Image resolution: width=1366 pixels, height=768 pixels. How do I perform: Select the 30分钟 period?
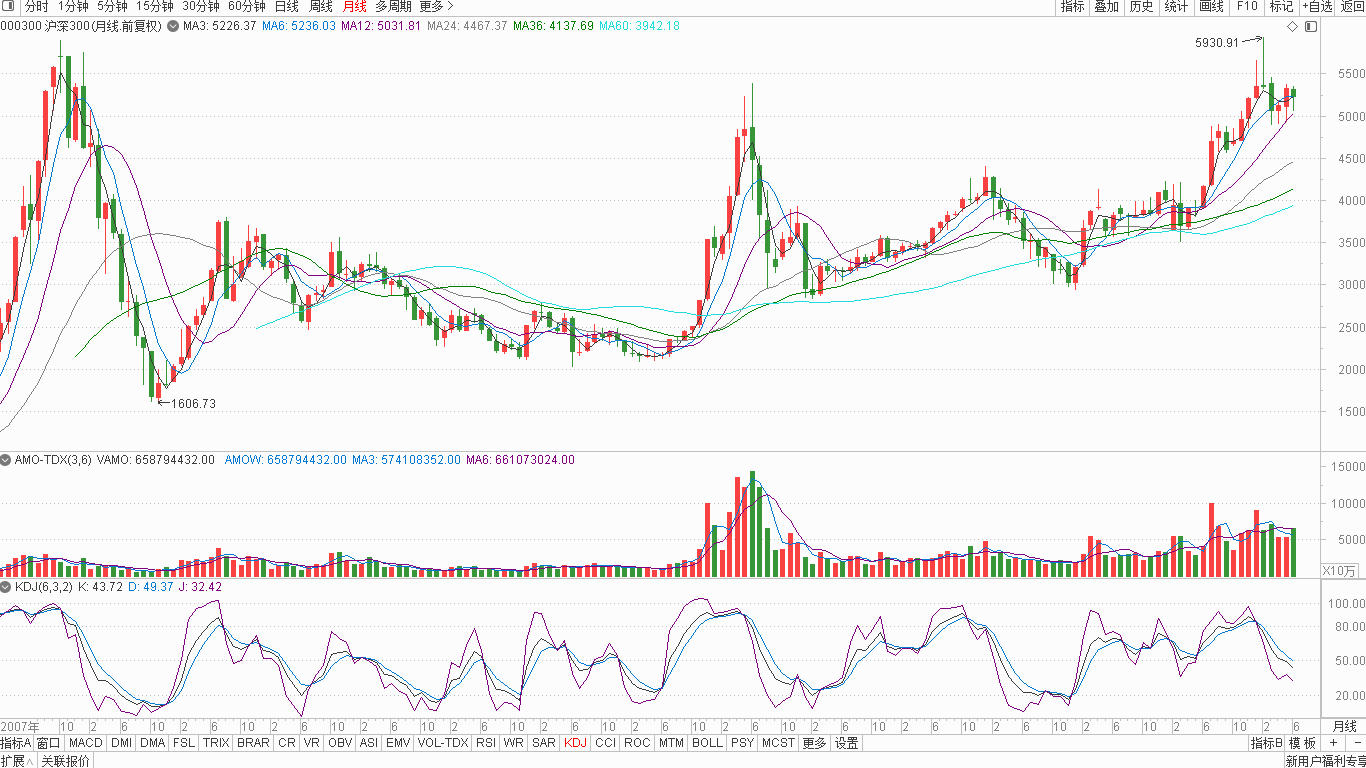(200, 6)
